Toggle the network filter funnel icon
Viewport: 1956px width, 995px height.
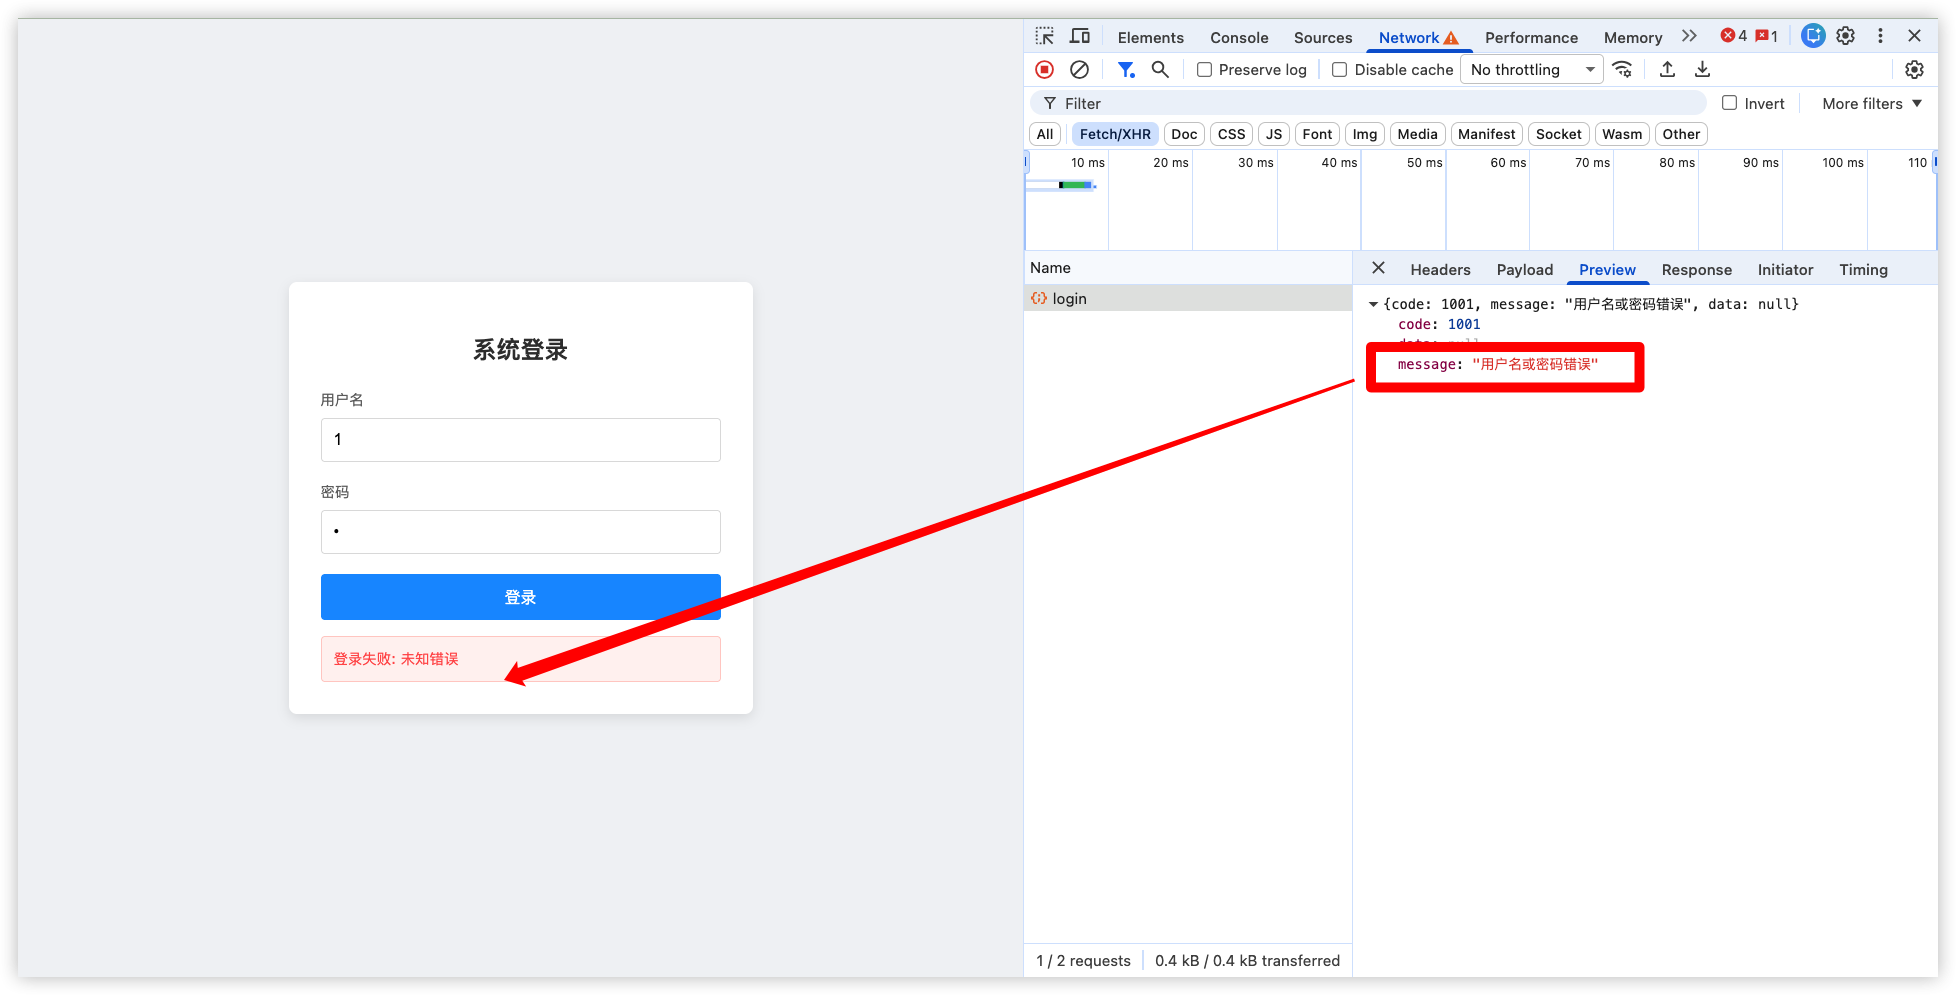click(x=1126, y=70)
